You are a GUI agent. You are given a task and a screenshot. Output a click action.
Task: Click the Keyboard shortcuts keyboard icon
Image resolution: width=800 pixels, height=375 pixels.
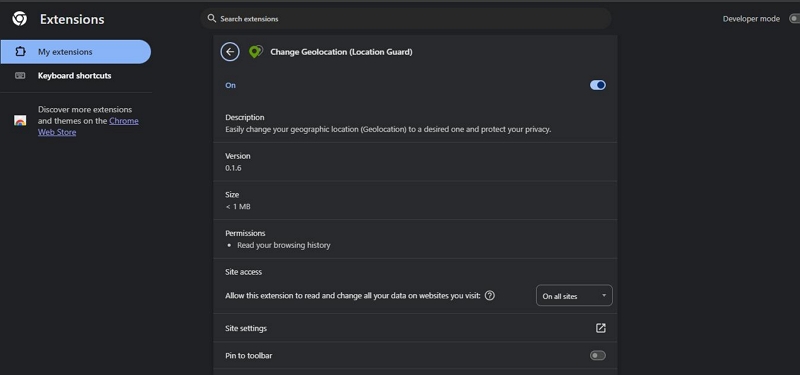pos(20,76)
